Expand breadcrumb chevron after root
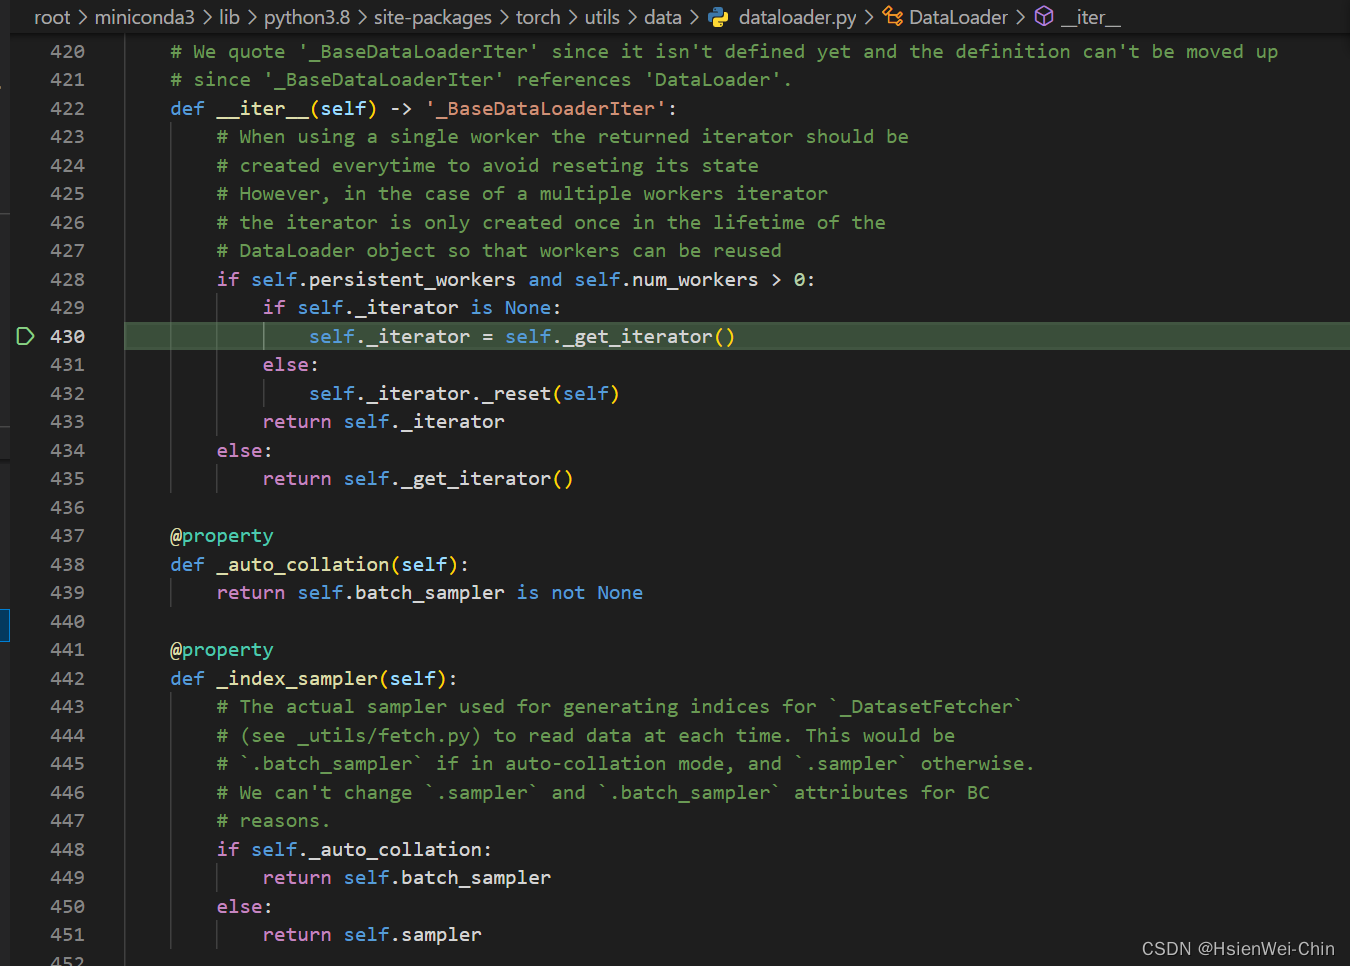The image size is (1350, 966). point(83,17)
